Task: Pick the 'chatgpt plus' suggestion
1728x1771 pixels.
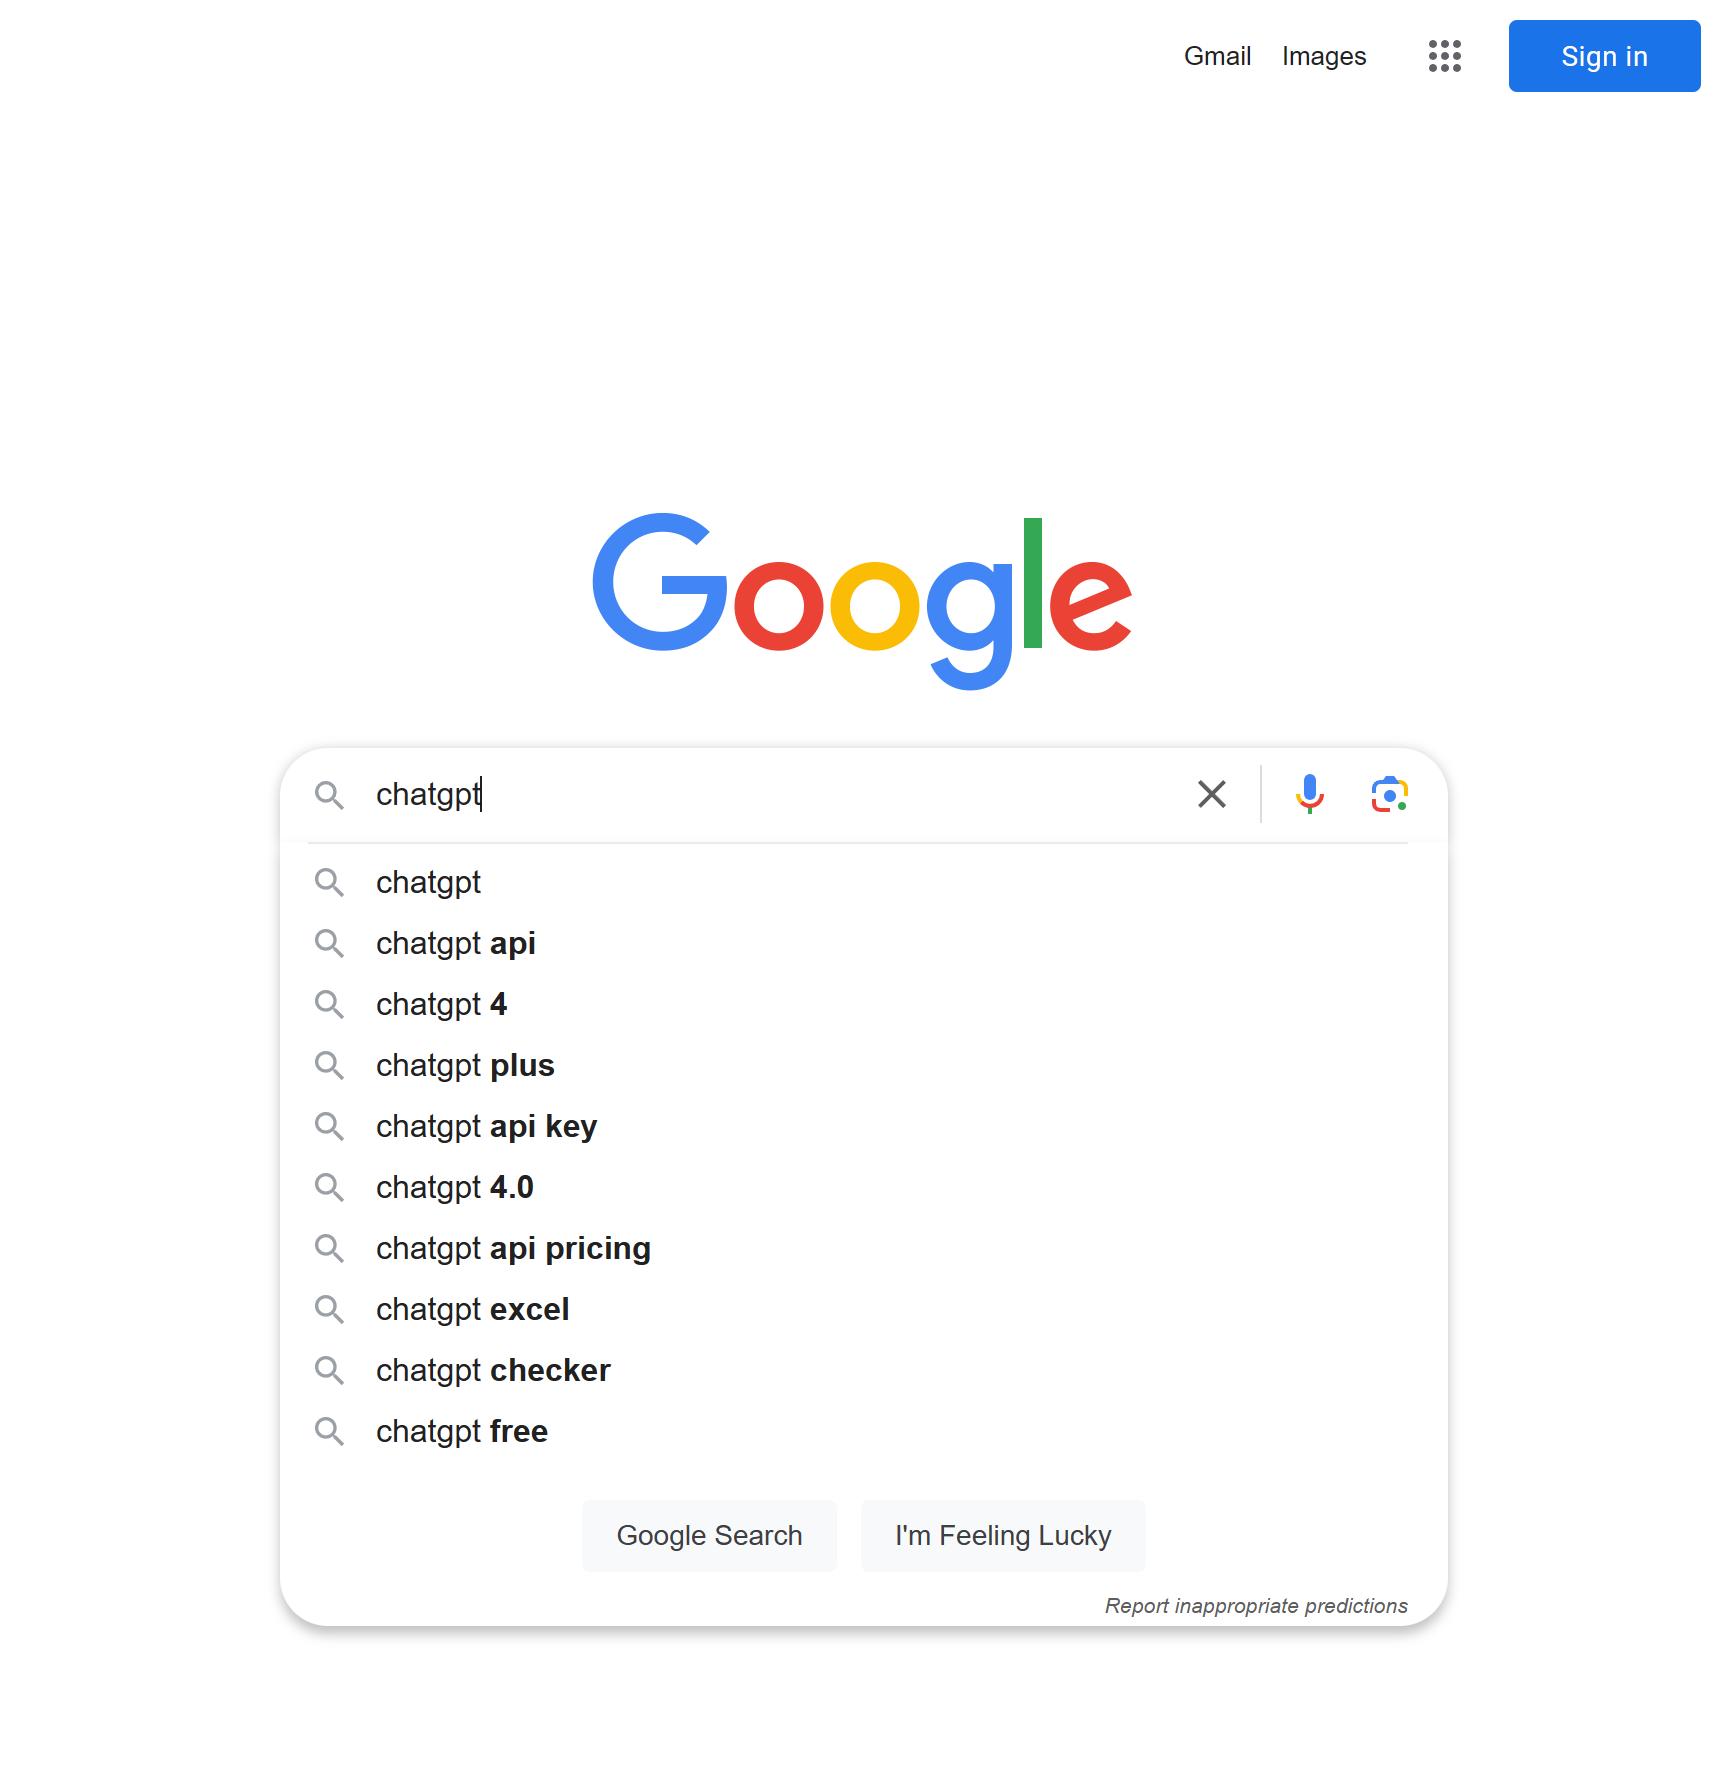Action: [x=465, y=1065]
